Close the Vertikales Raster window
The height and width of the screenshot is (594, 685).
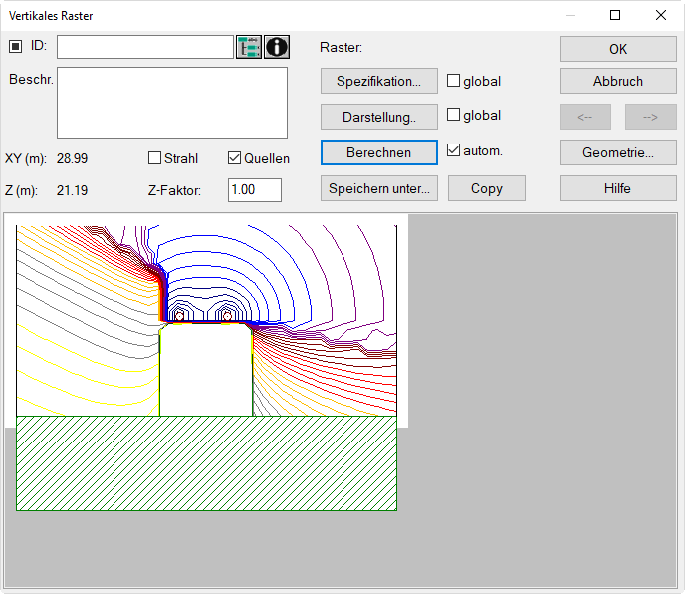pos(661,15)
